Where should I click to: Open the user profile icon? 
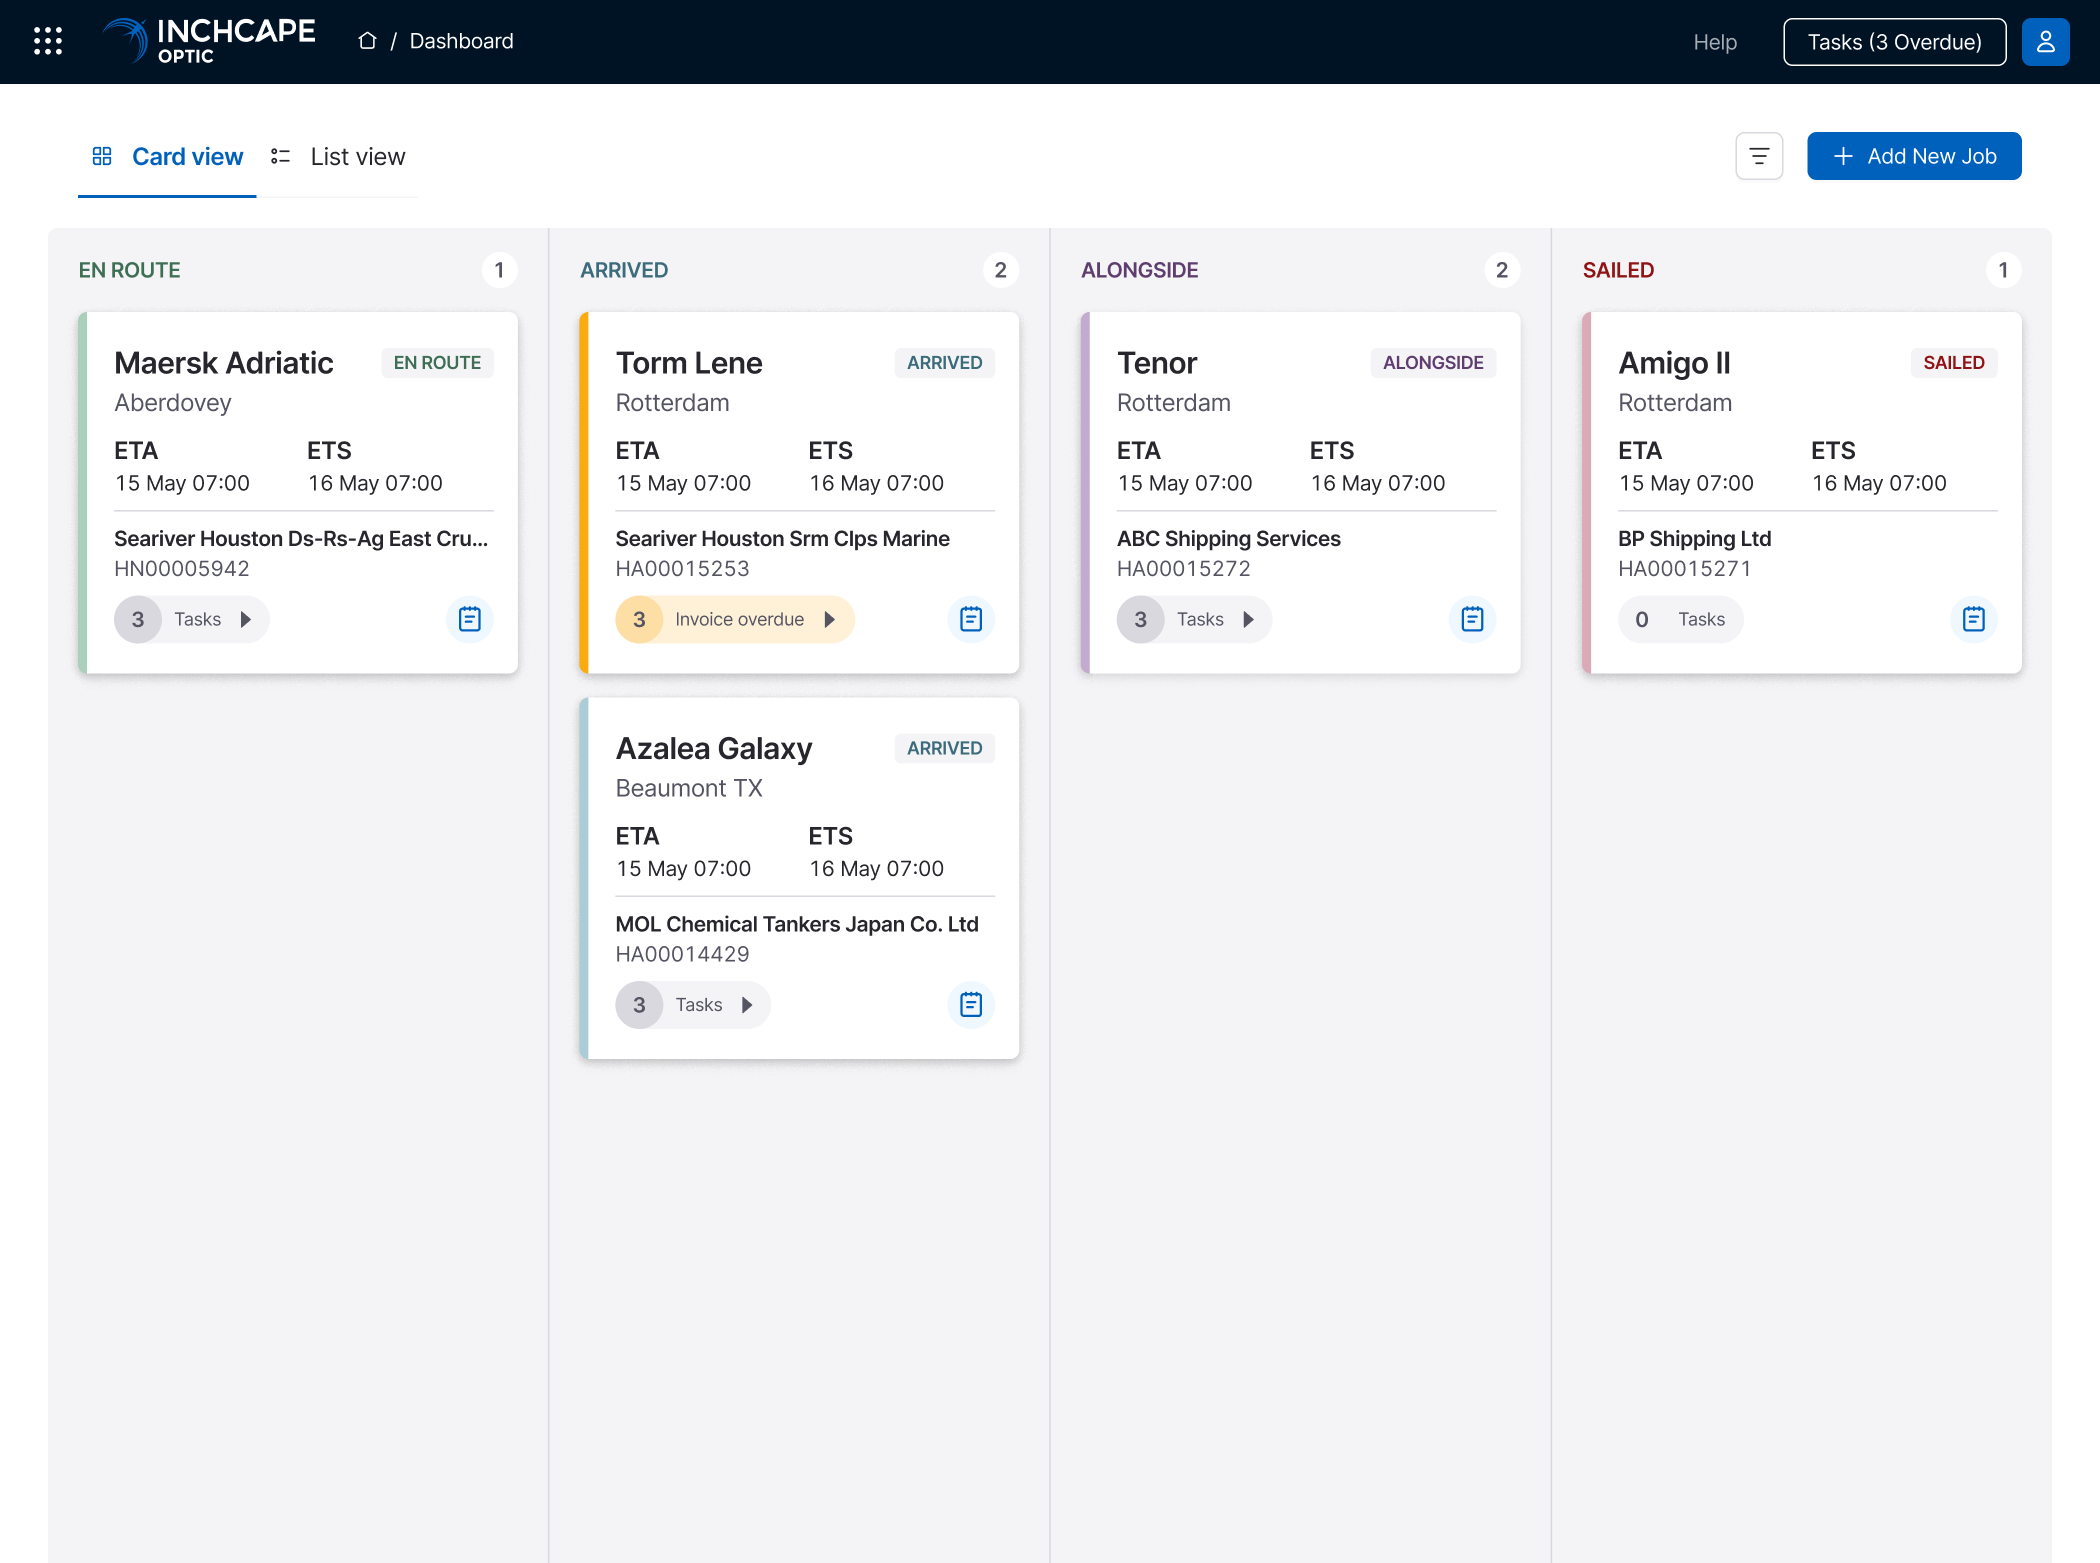point(2045,42)
